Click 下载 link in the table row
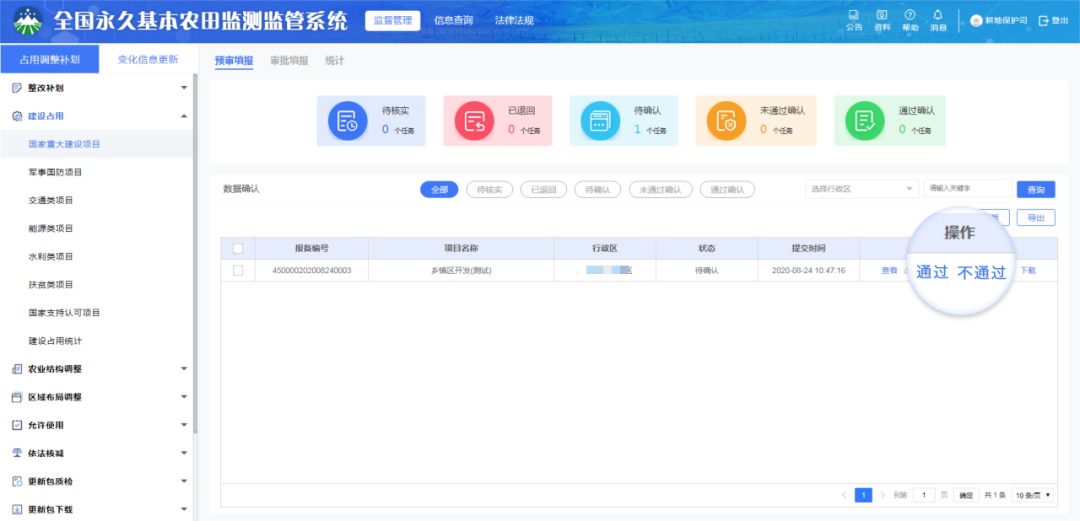The width and height of the screenshot is (1080, 521). pyautogui.click(x=1028, y=271)
